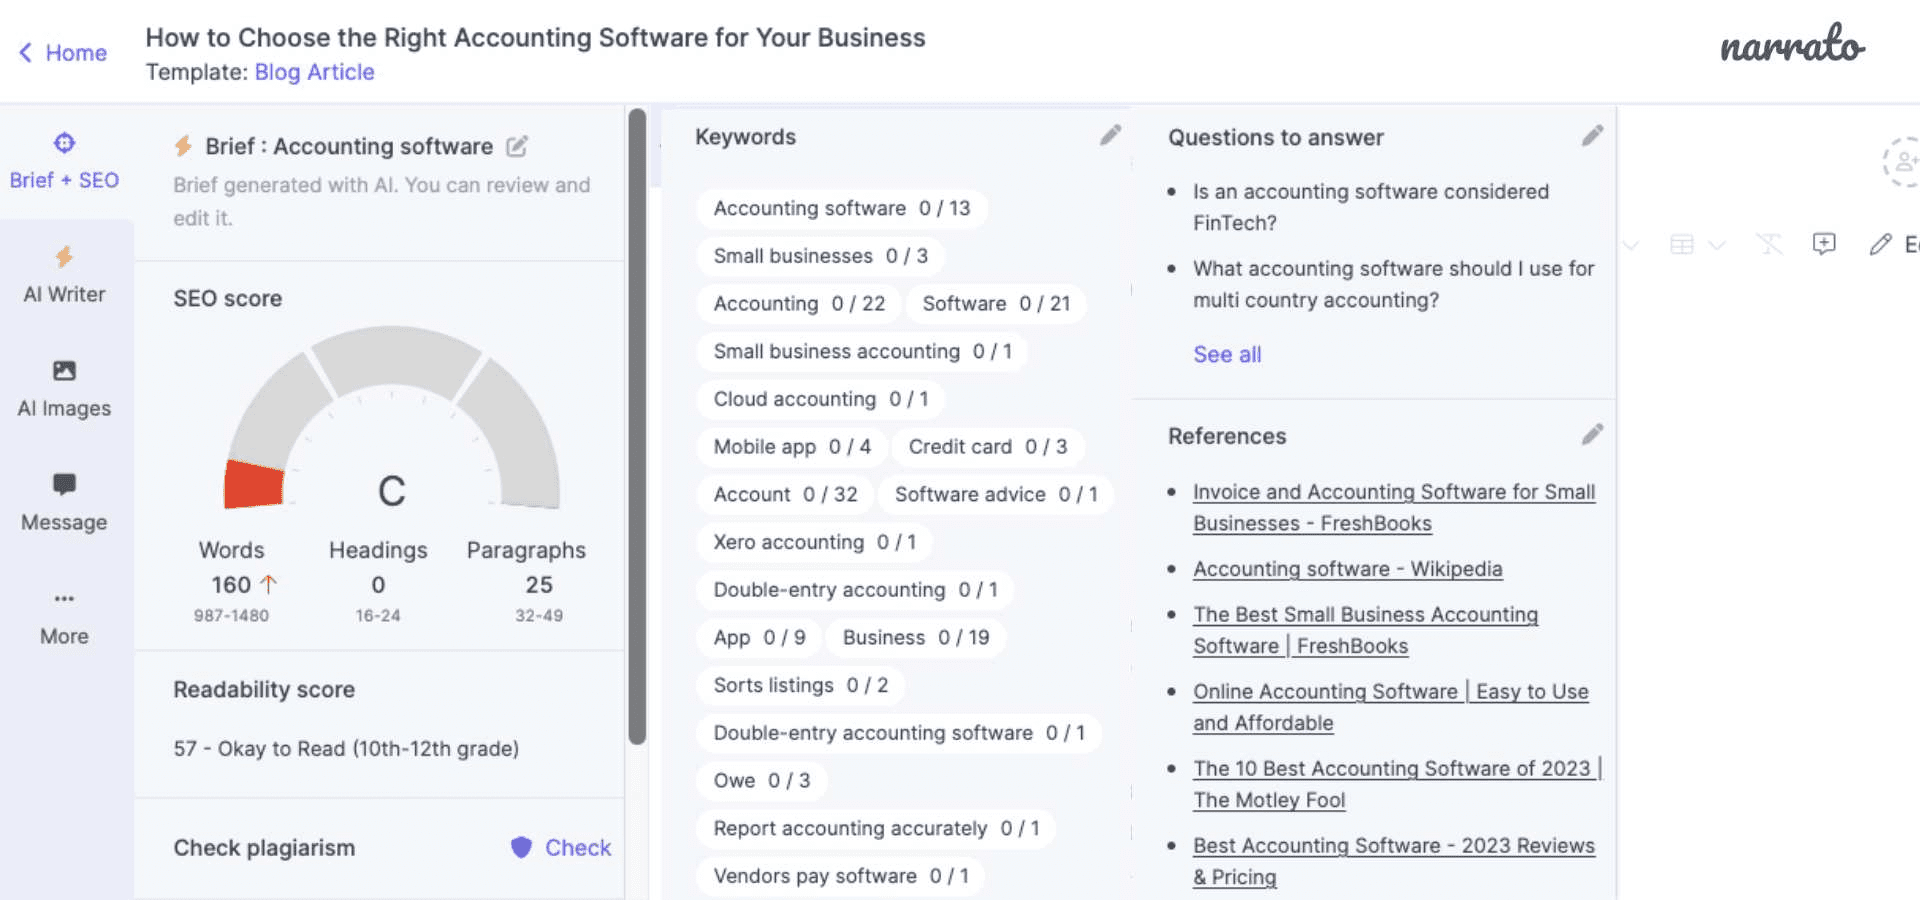Click the Words count 160 metric
The image size is (1920, 900).
coord(232,585)
